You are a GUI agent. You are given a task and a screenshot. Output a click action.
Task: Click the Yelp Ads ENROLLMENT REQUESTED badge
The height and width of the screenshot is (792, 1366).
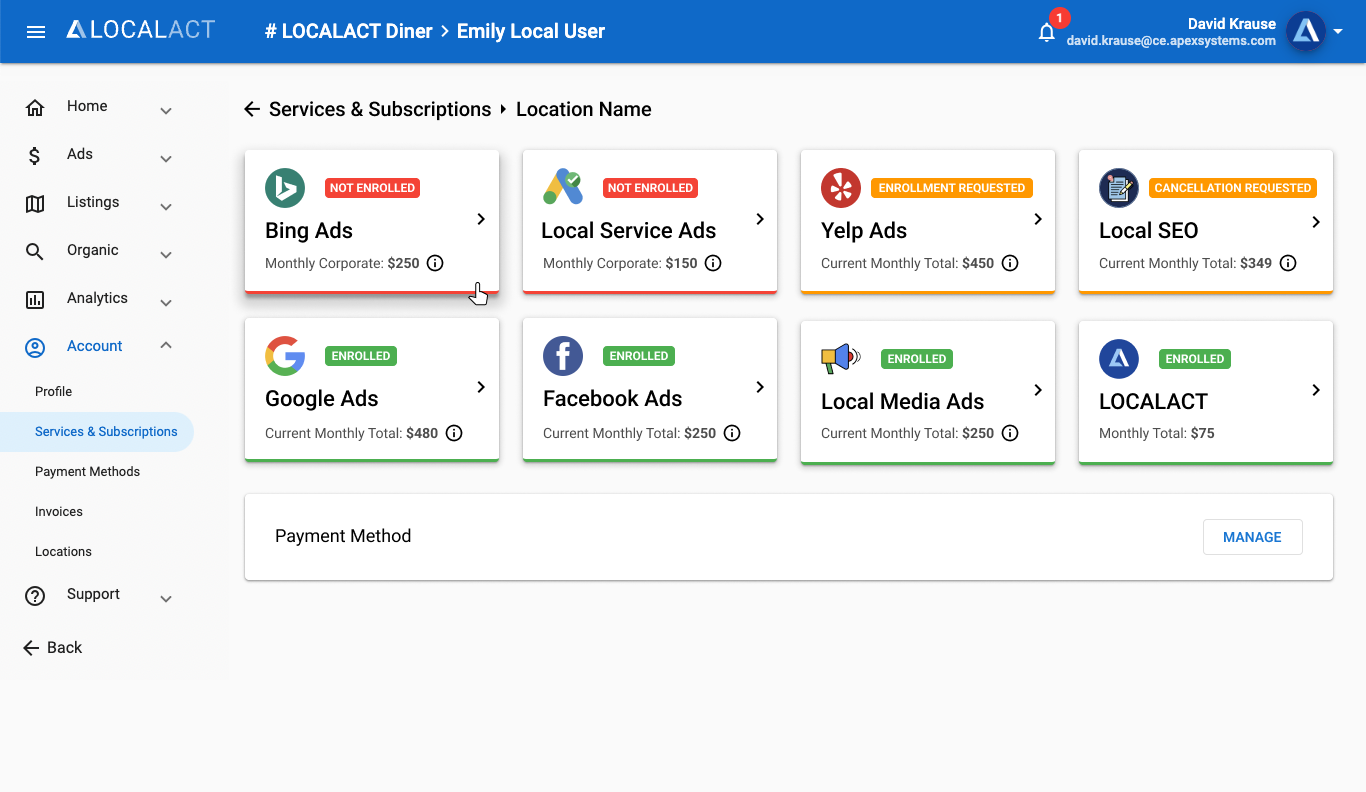952,187
